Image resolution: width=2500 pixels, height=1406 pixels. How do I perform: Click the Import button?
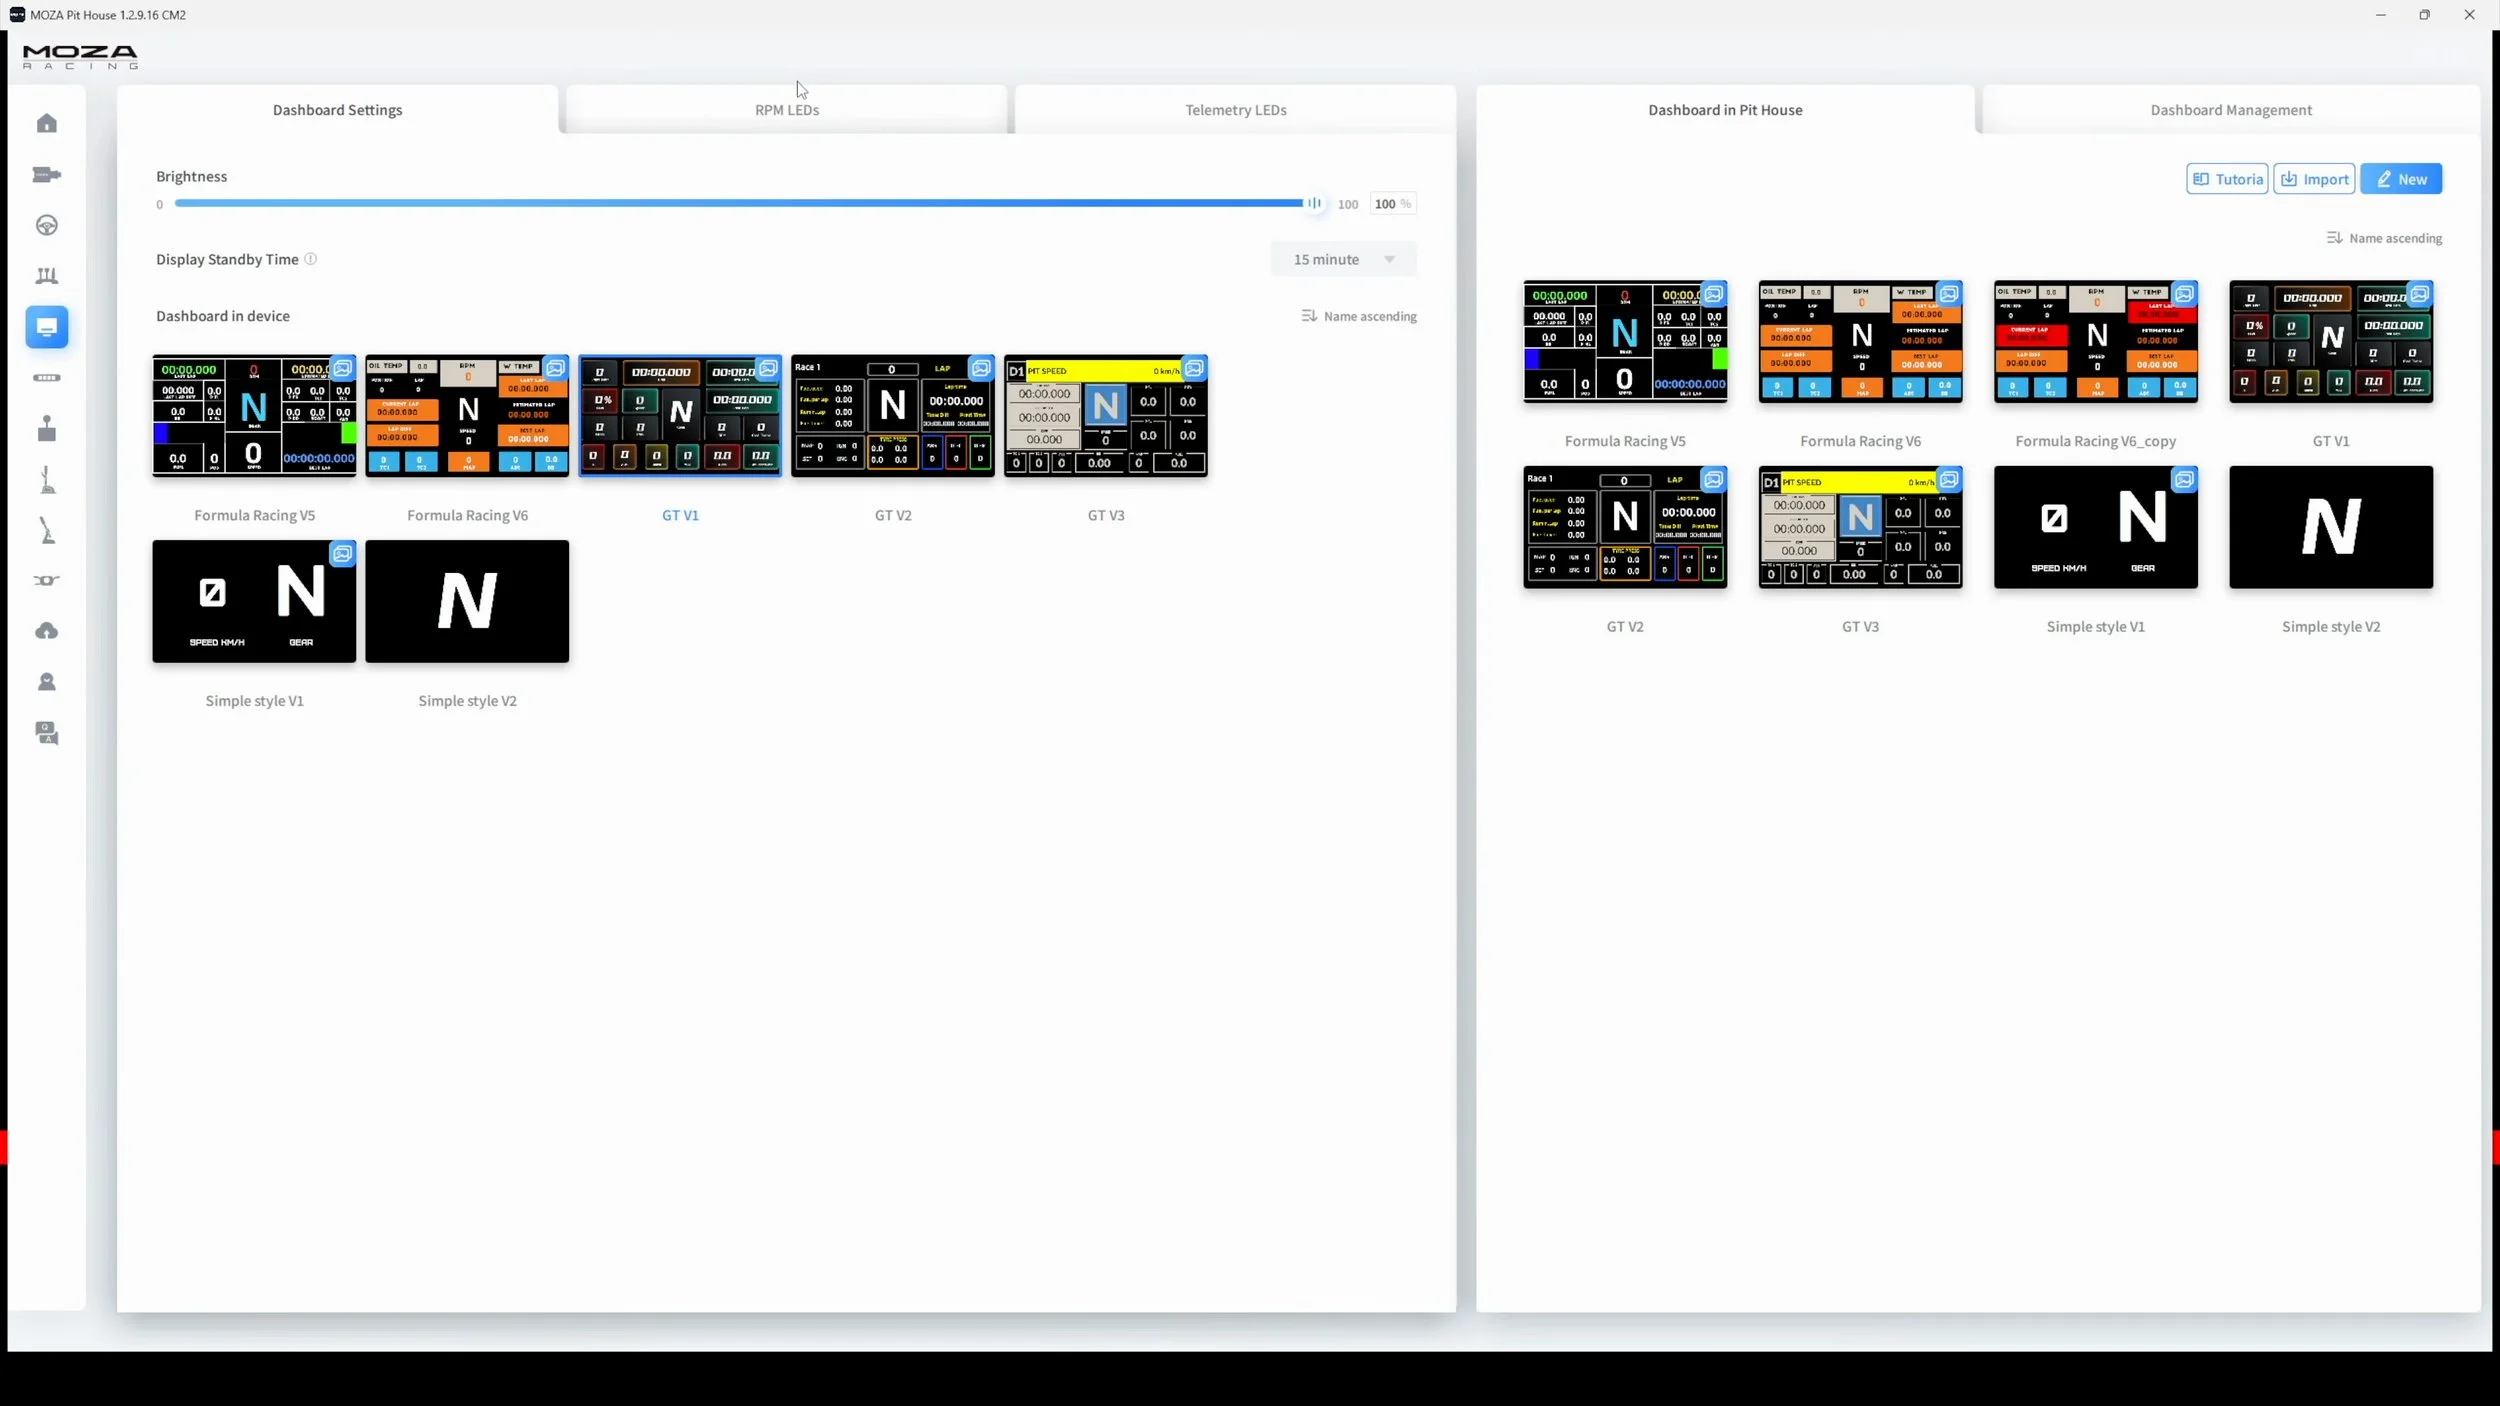pyautogui.click(x=2314, y=179)
